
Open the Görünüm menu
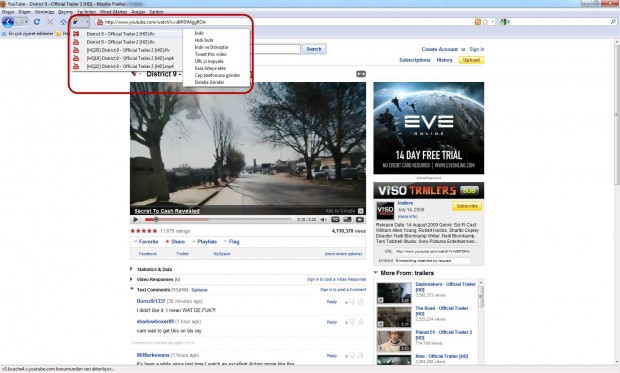(x=44, y=12)
